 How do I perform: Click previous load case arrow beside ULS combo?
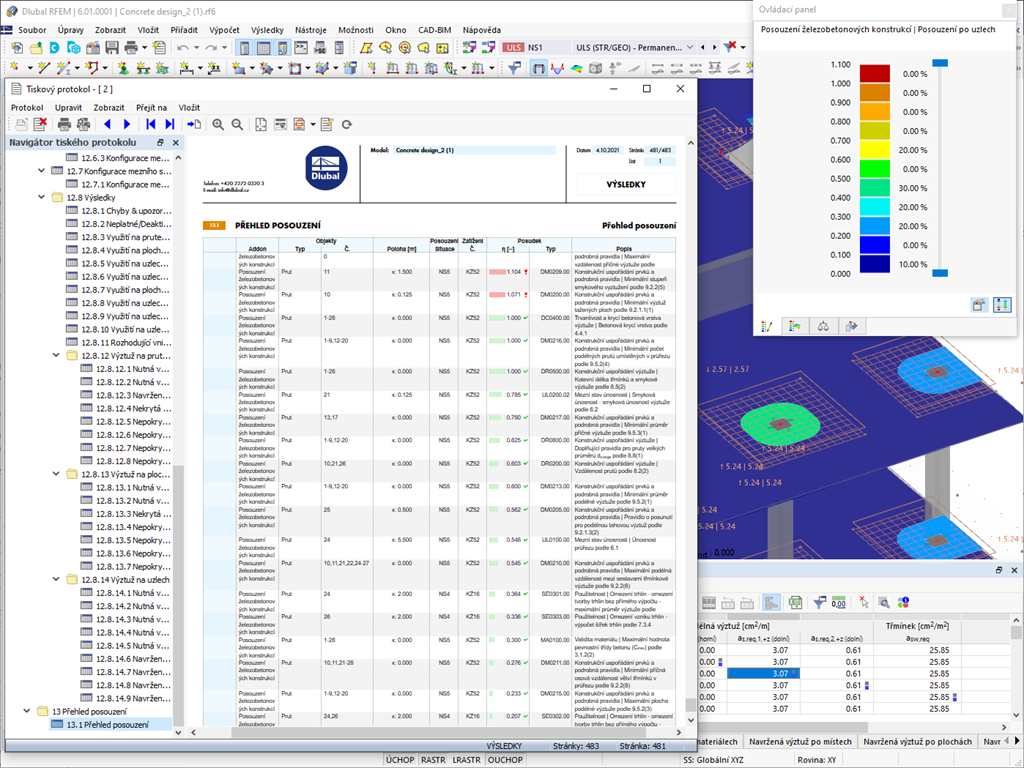pyautogui.click(x=703, y=47)
